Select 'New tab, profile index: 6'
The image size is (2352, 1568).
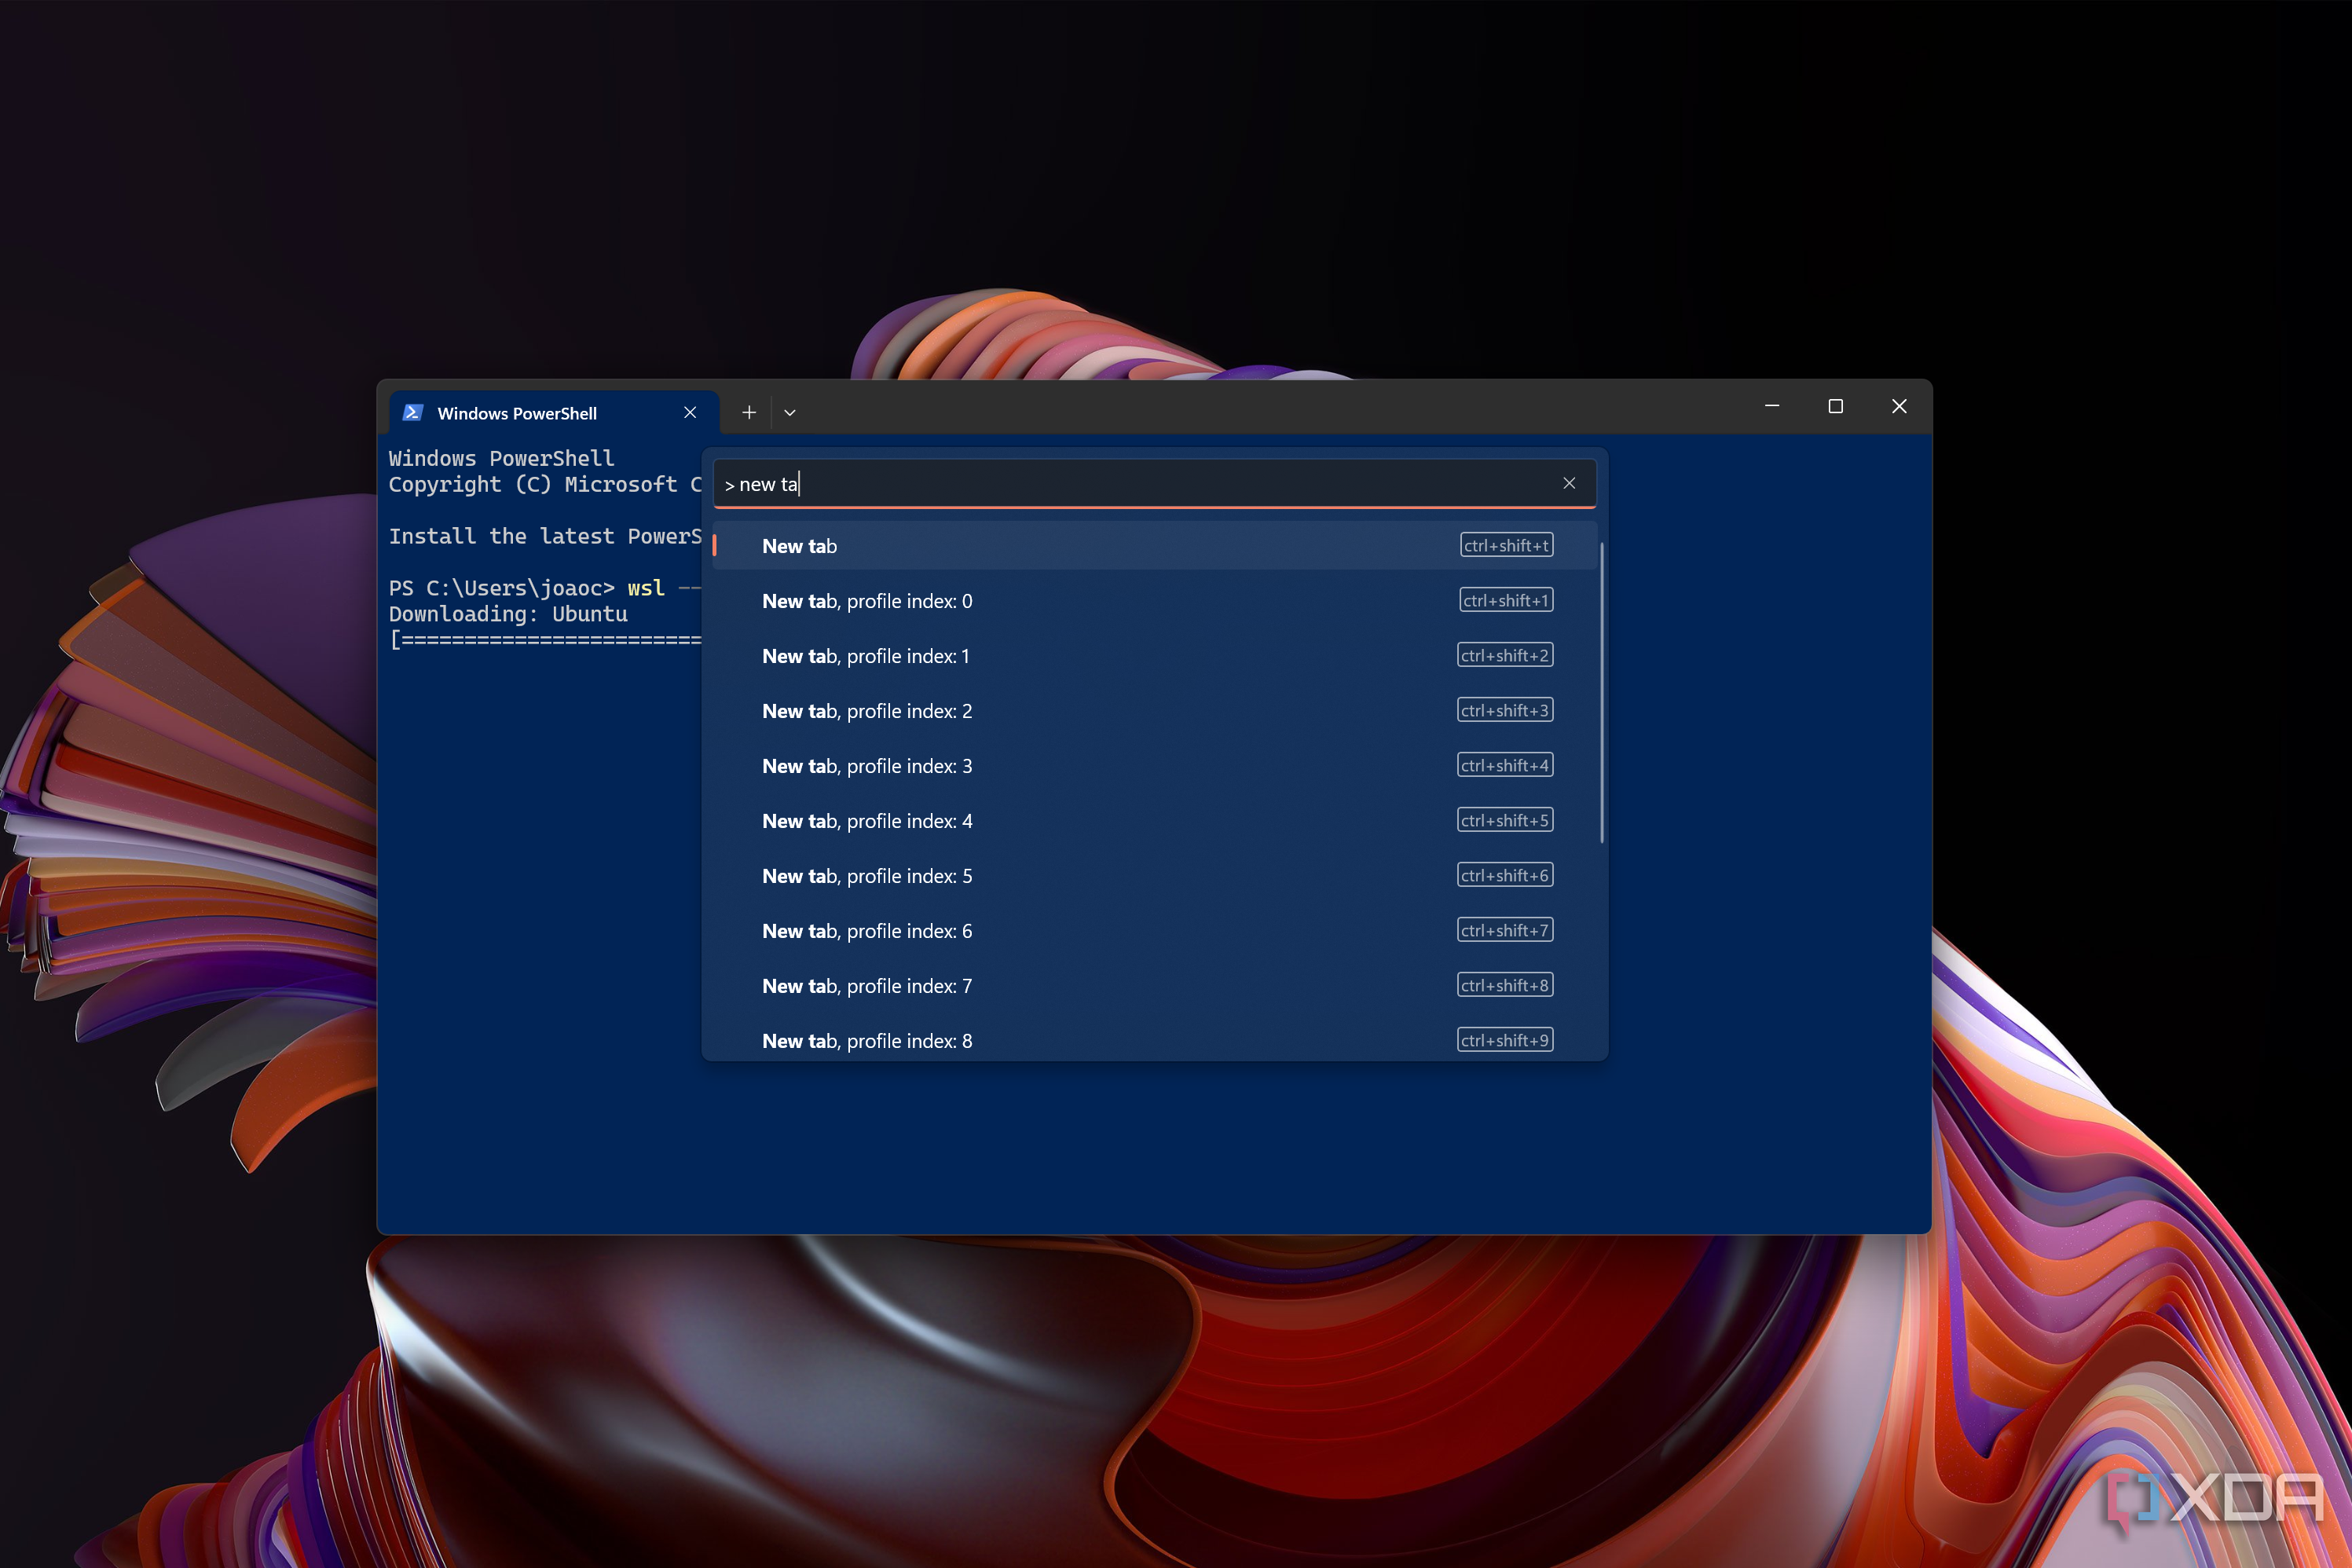pos(1154,931)
